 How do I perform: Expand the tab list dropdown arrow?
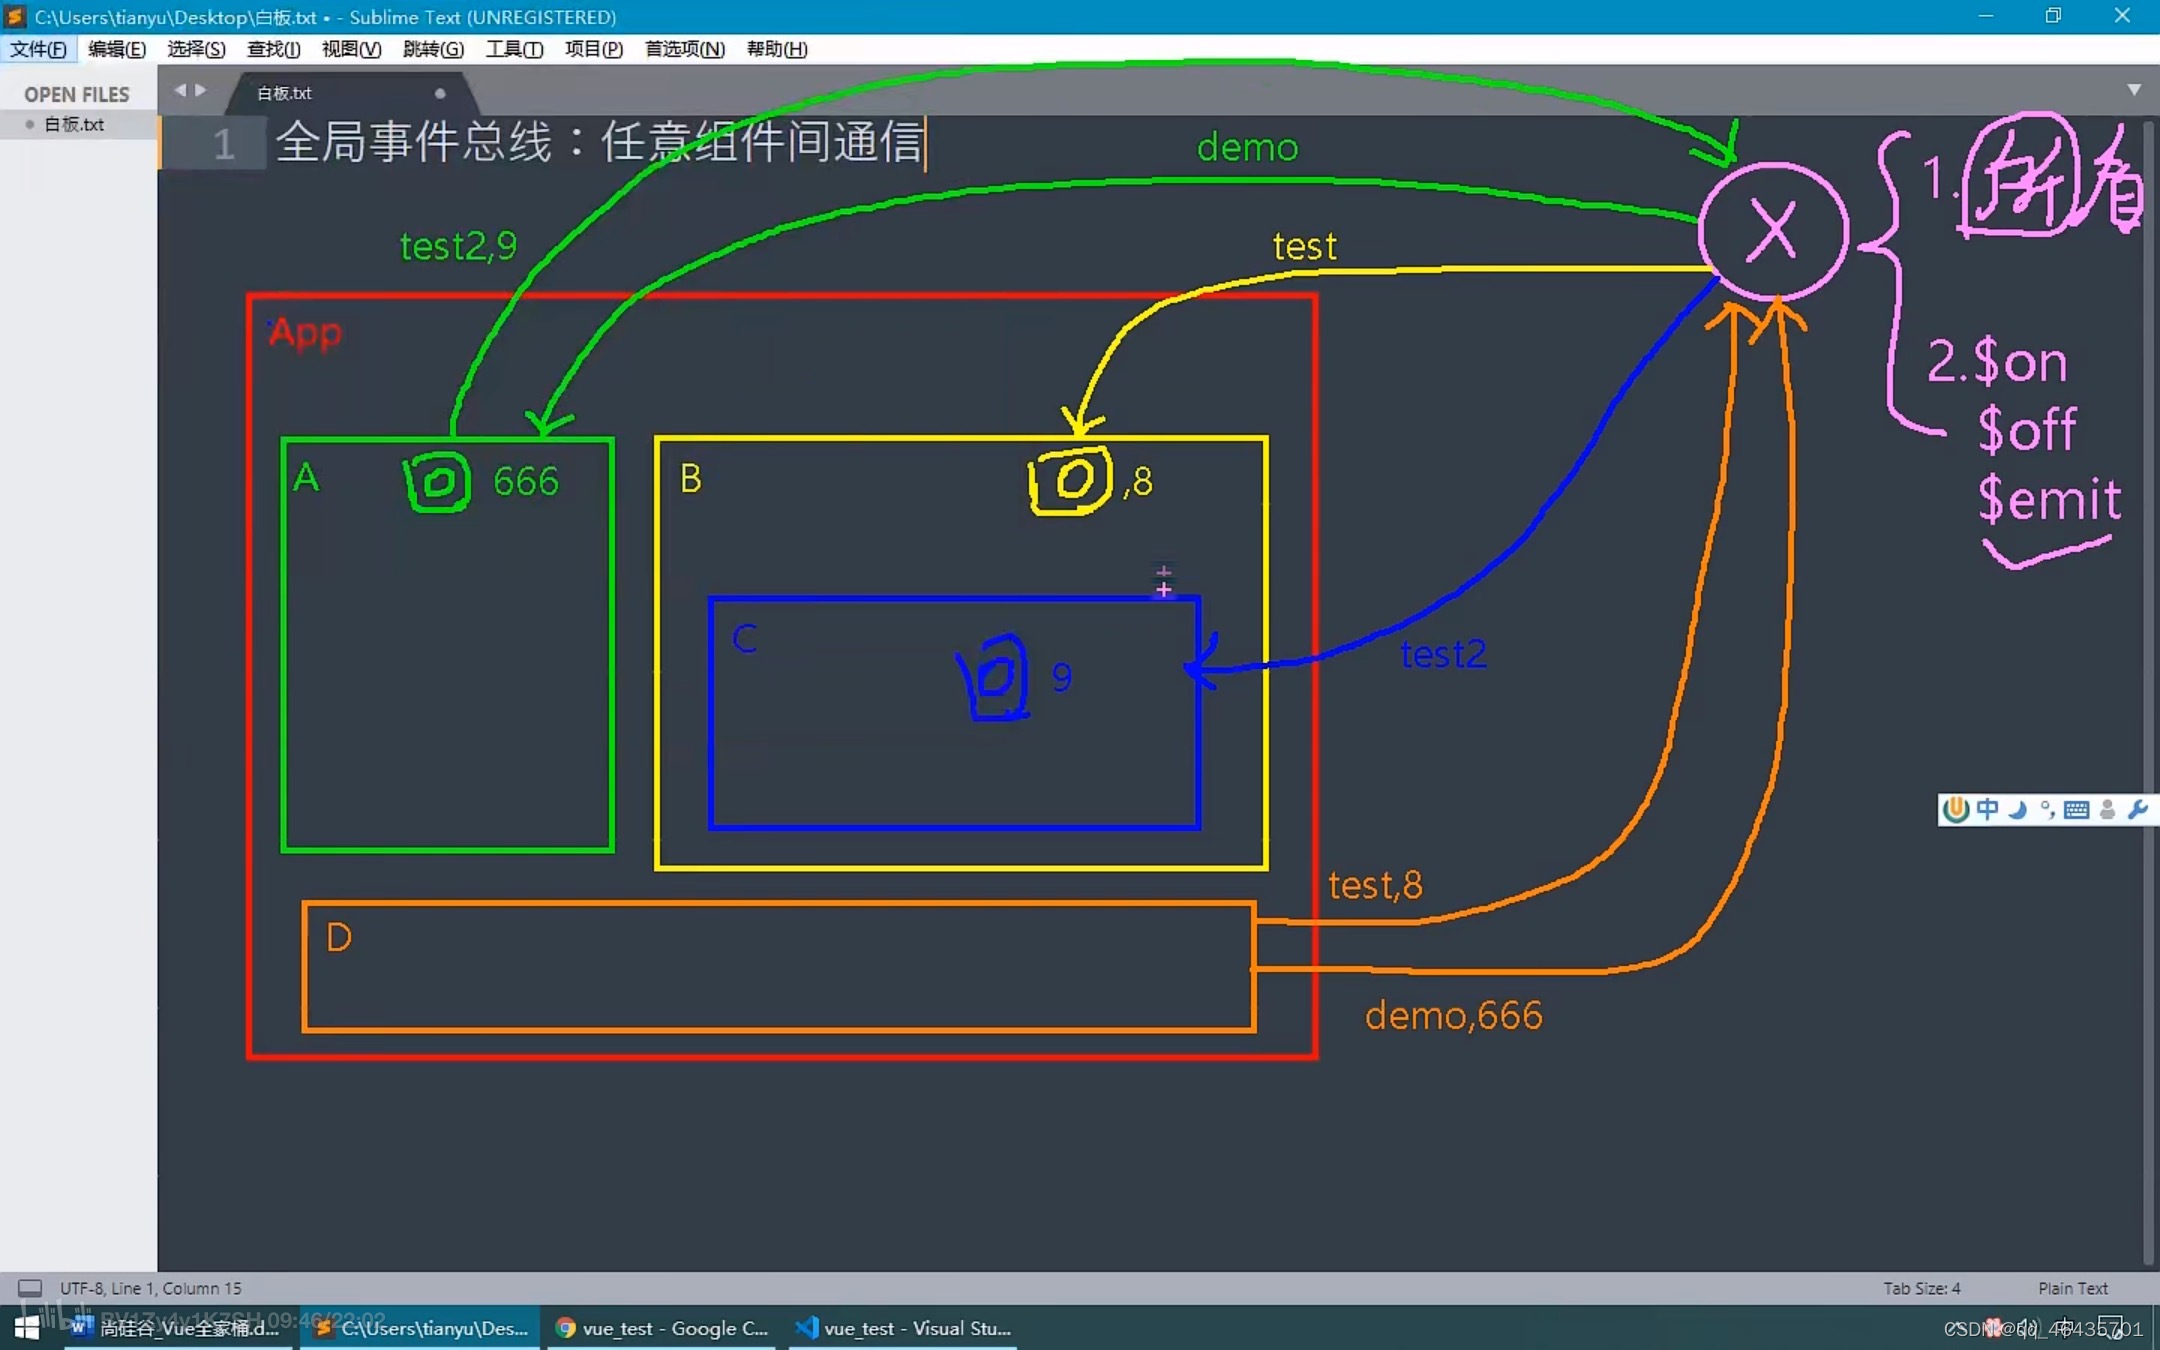2133,90
